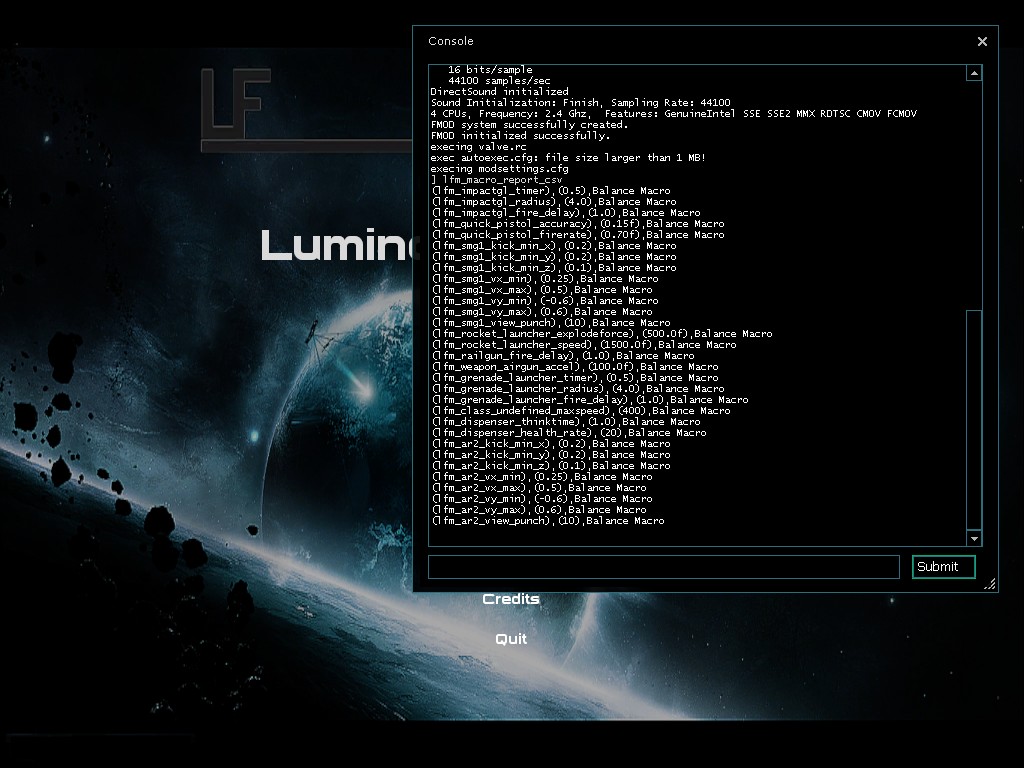Click the autoexec.cfg file size warning line
Screen dimensions: 1024x768
click(568, 158)
